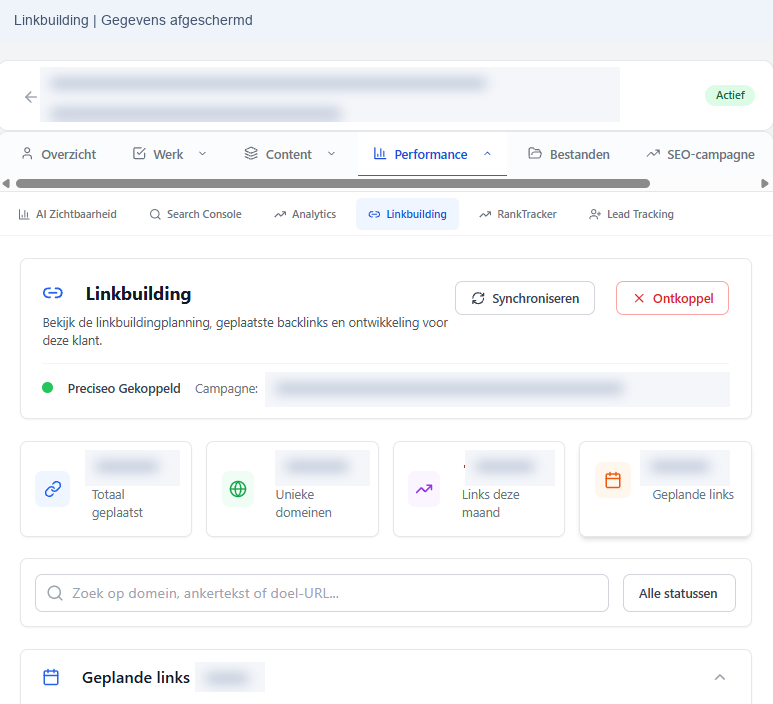Image resolution: width=773 pixels, height=704 pixels.
Task: Open Analytics sub-tab
Action: (x=305, y=214)
